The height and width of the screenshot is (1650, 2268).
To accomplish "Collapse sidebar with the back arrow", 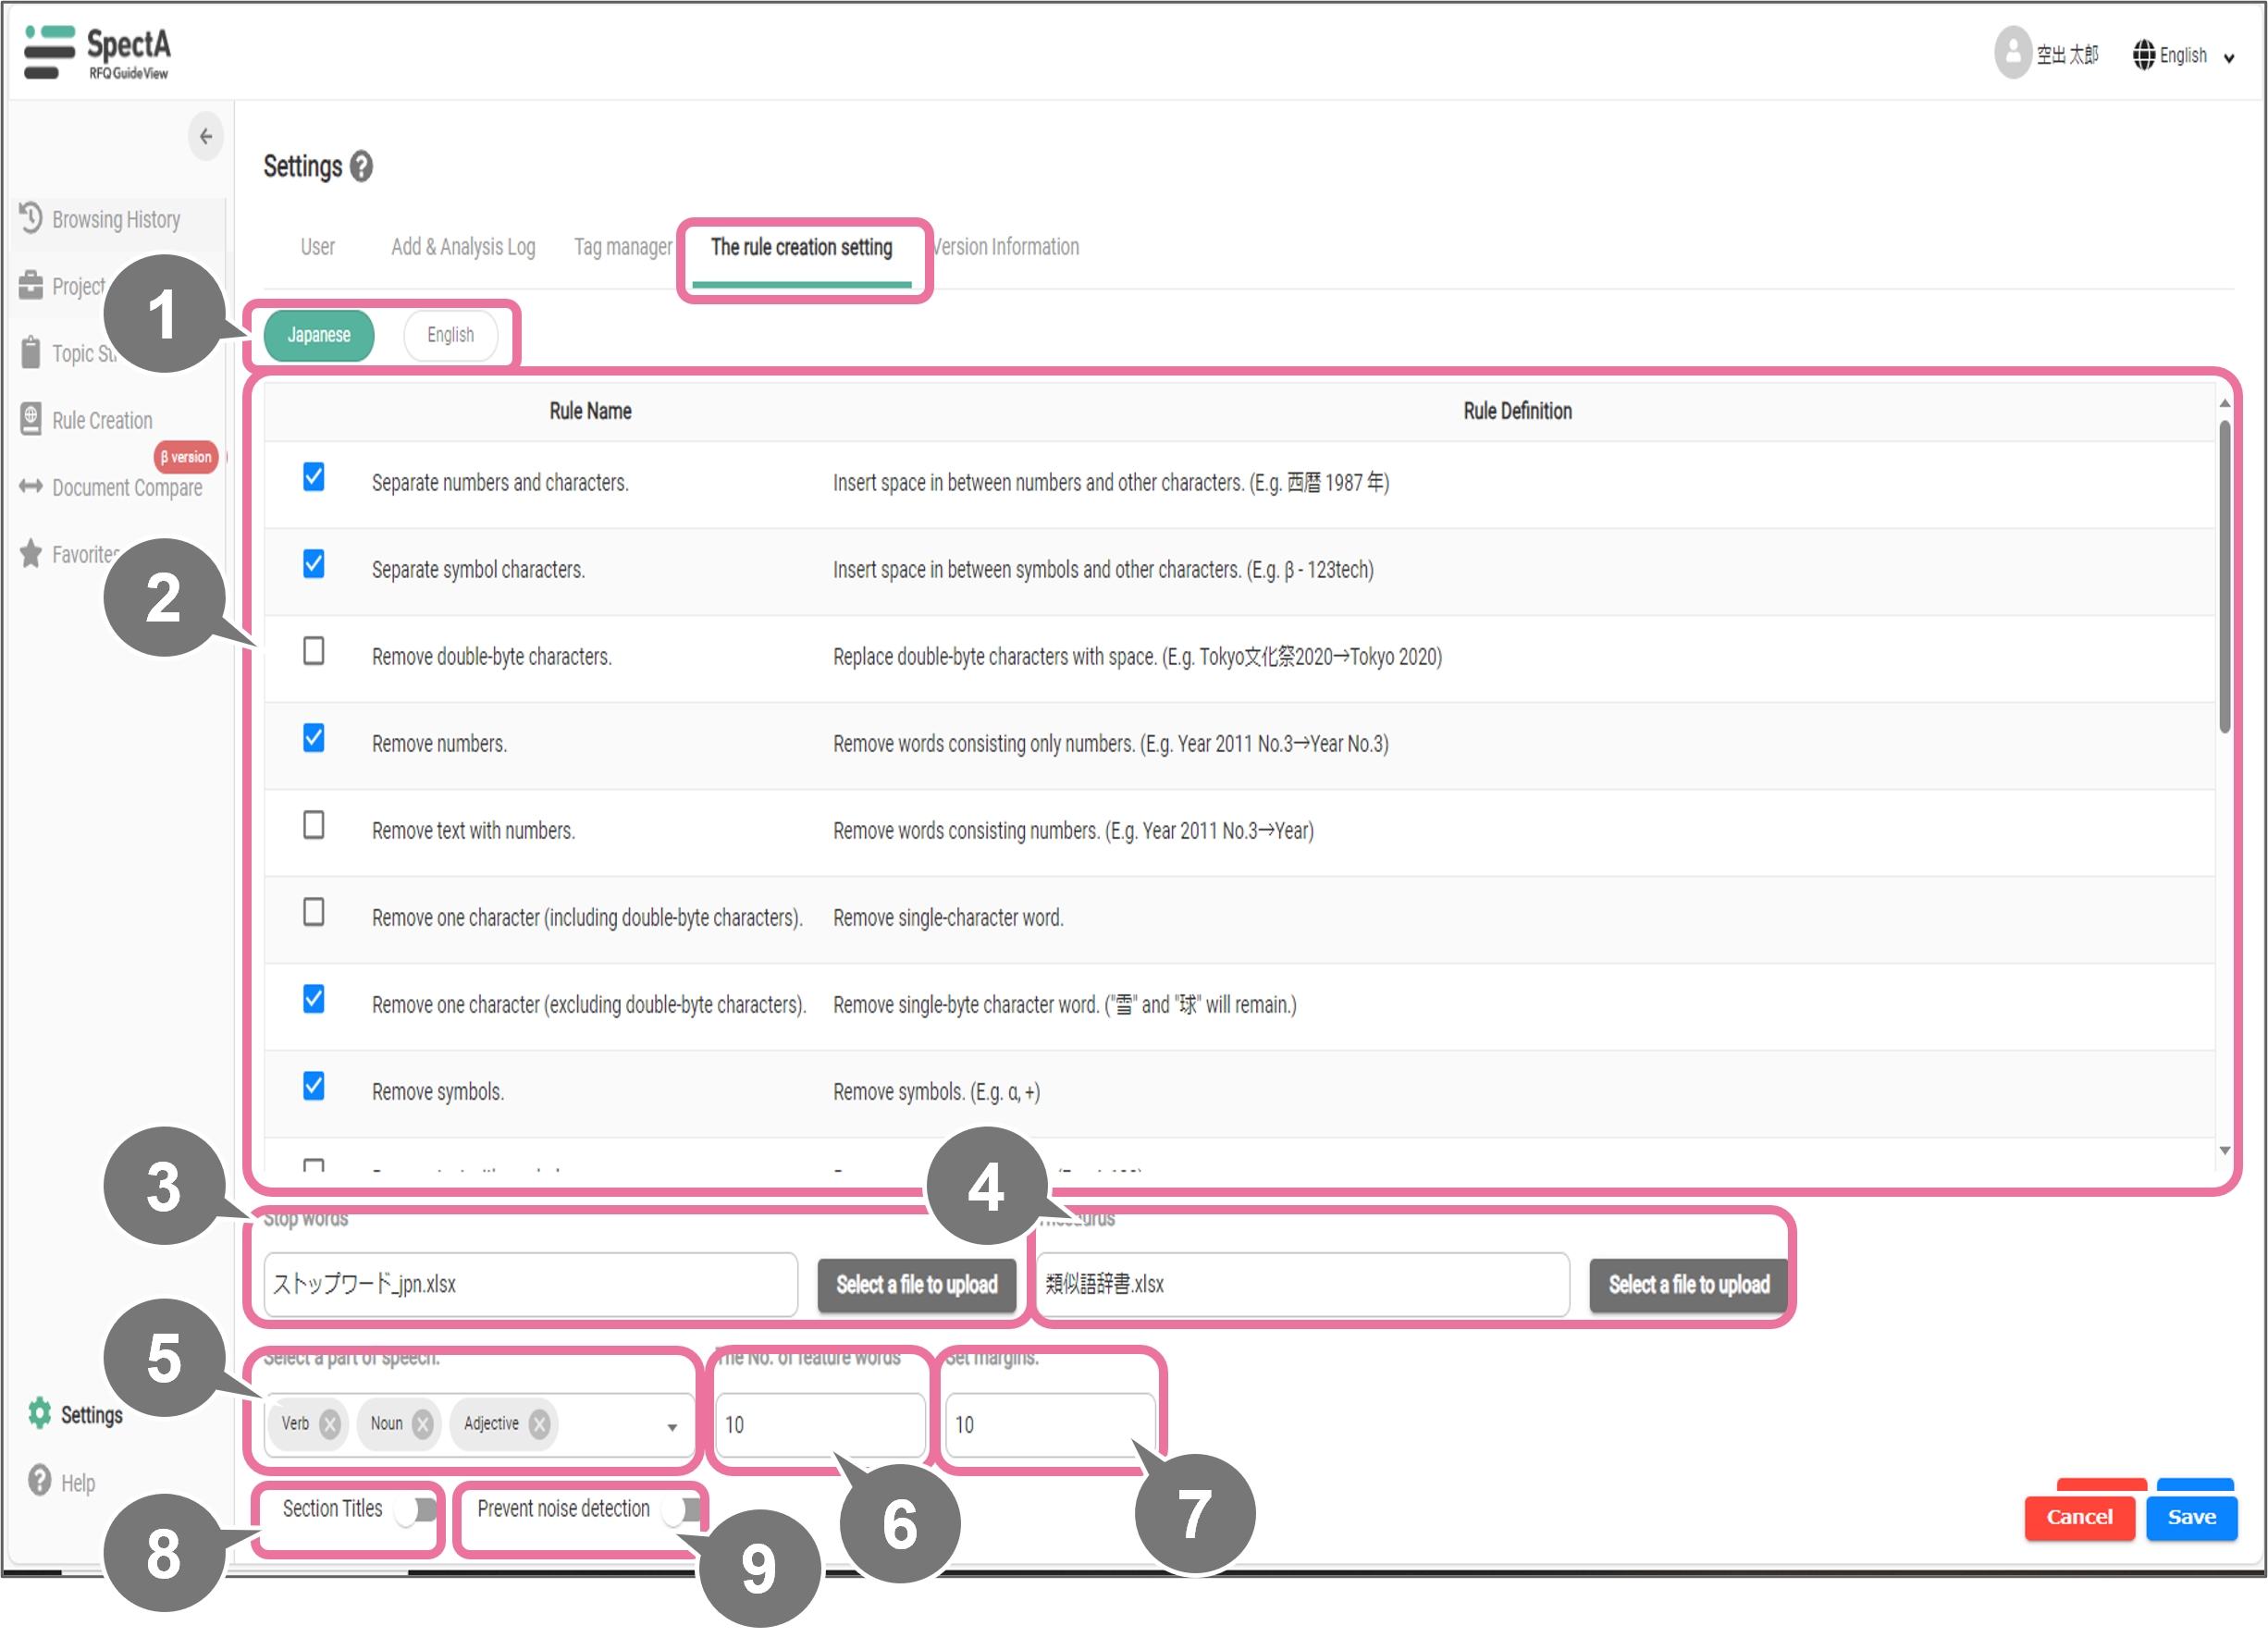I will (x=206, y=137).
